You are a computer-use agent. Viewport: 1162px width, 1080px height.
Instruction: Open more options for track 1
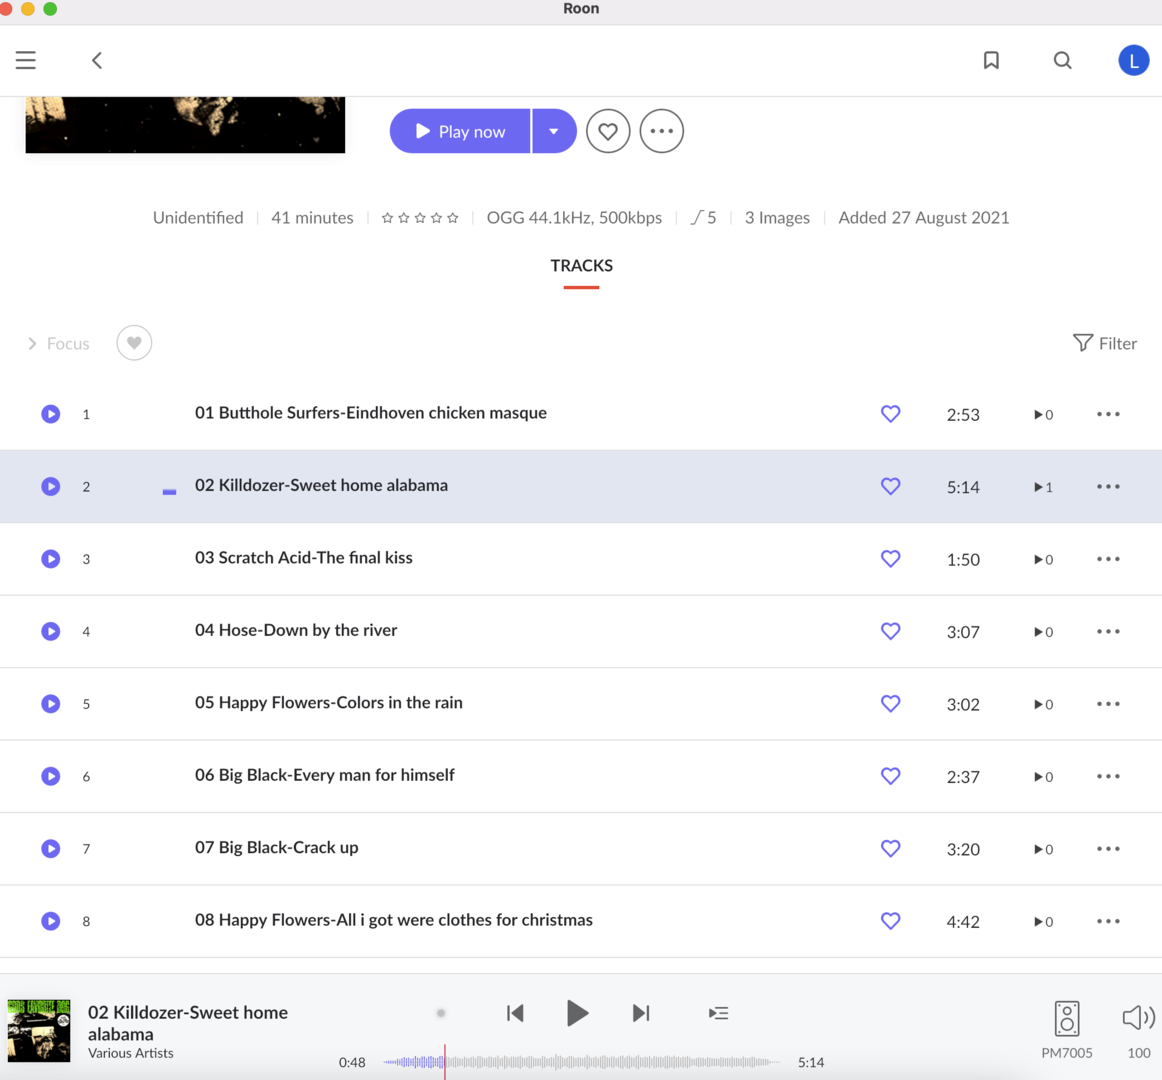1109,414
